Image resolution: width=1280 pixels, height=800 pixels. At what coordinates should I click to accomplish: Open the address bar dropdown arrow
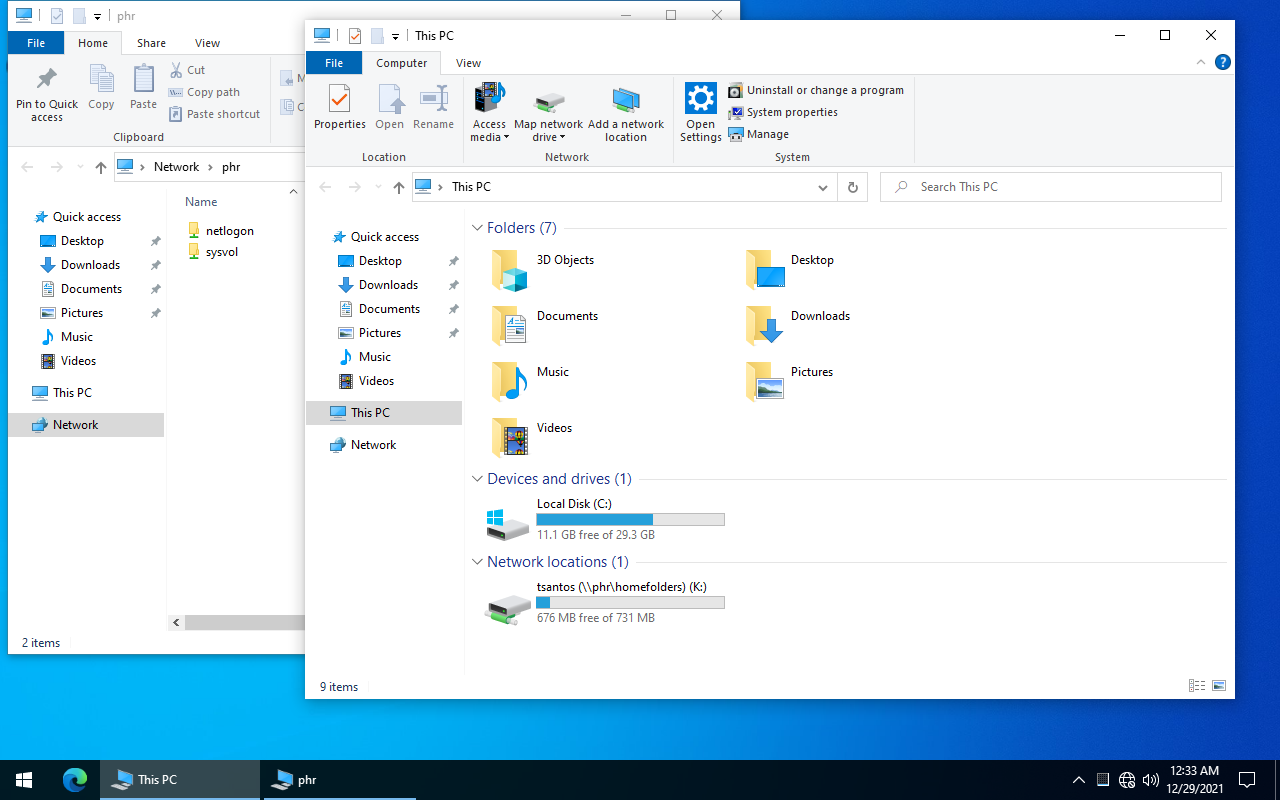point(822,187)
